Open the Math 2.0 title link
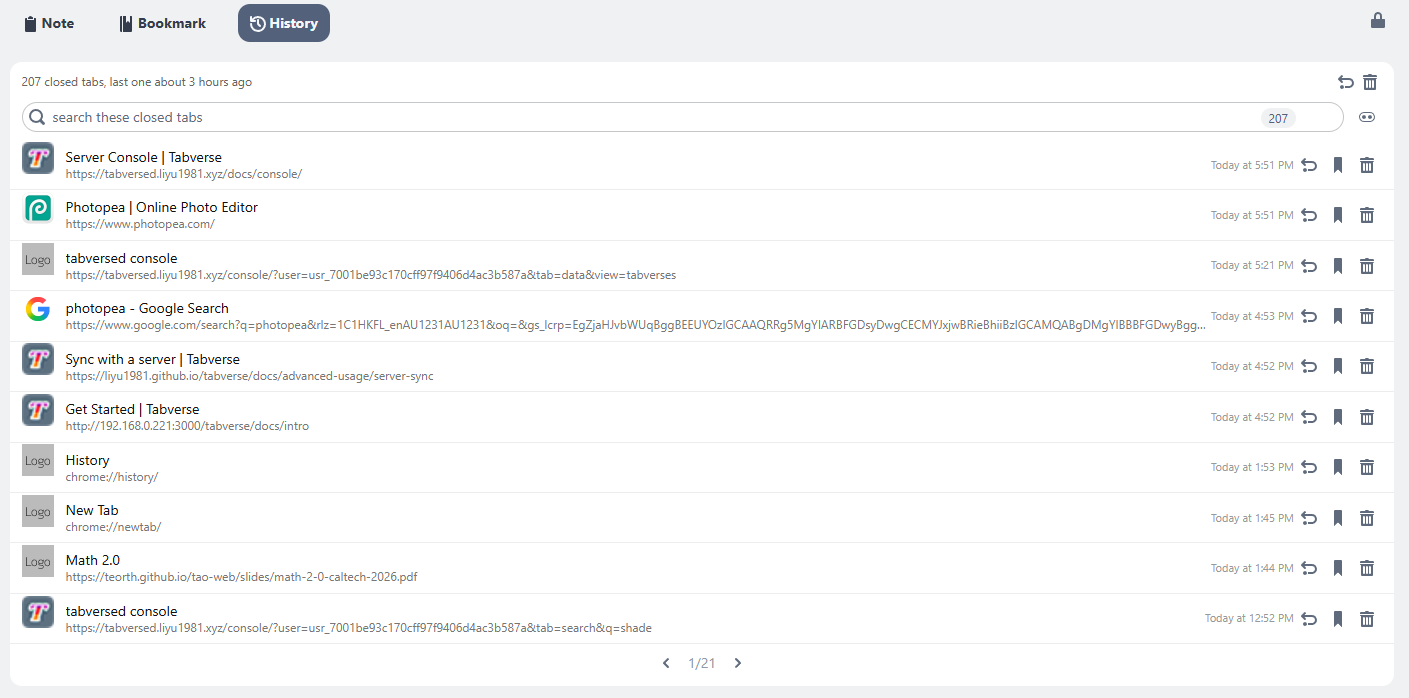Screen dimensions: 1409x698 pos(93,560)
